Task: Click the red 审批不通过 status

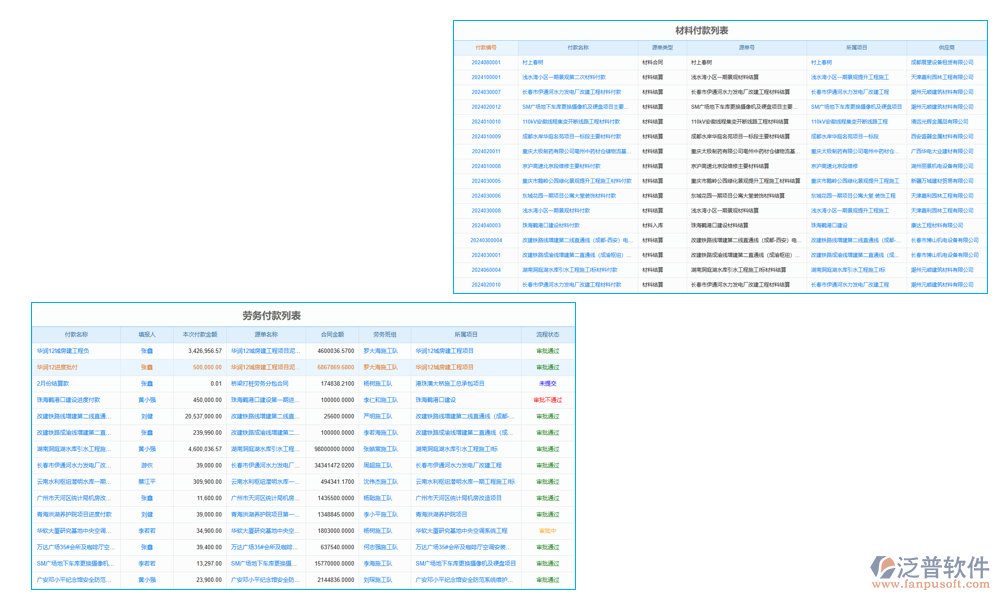Action: pyautogui.click(x=548, y=400)
